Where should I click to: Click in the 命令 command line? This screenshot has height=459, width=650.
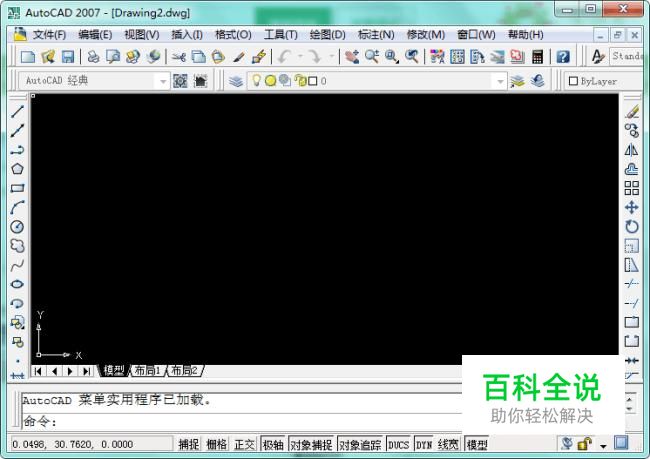243,422
